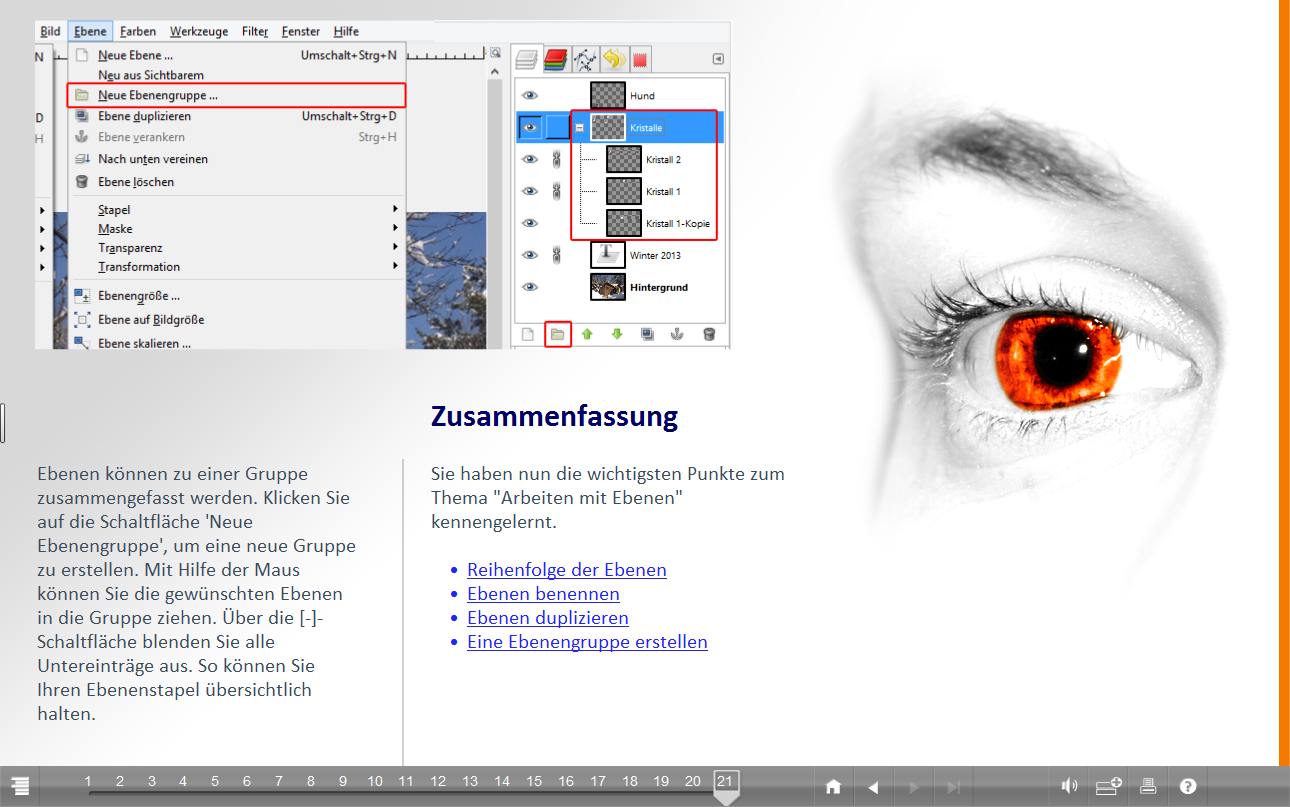
Task: Click the new layer icon below layers
Action: tap(528, 334)
